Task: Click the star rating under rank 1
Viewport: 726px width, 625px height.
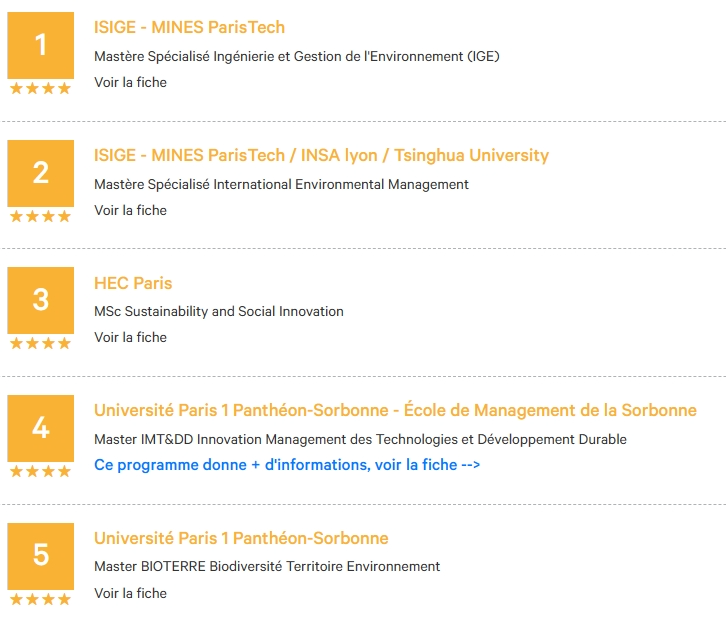Action: coord(40,88)
